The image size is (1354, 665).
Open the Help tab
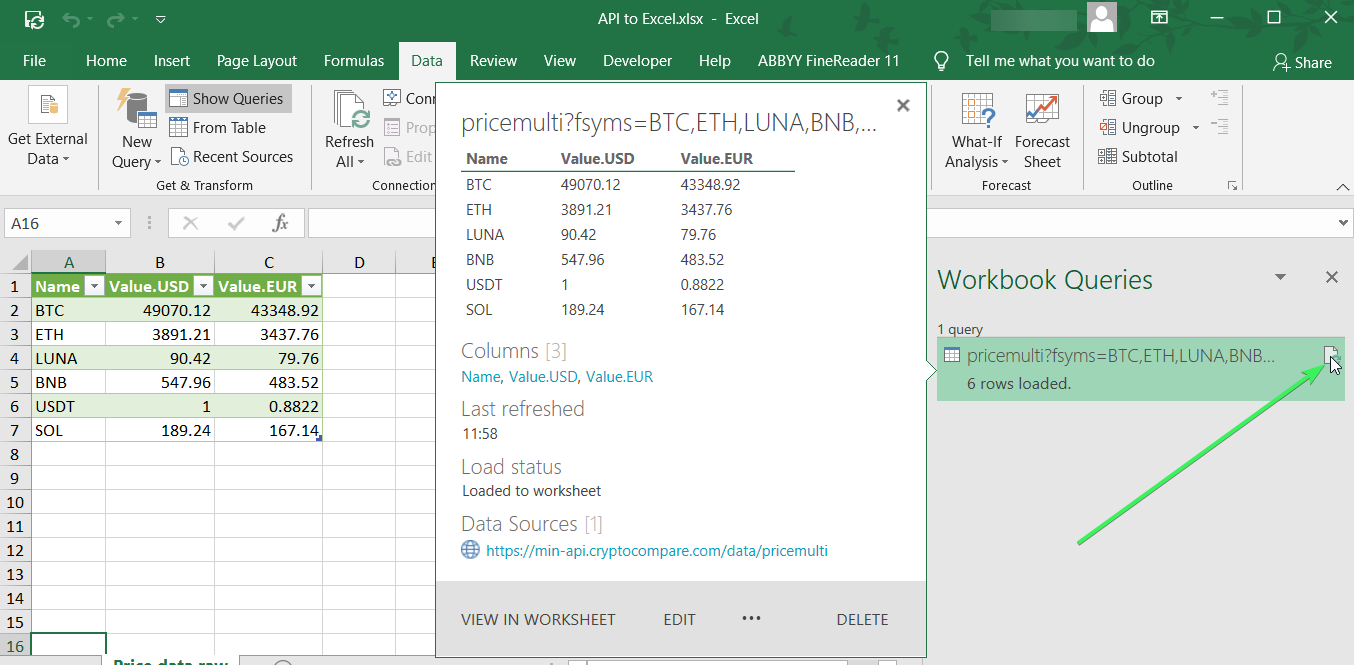point(714,61)
